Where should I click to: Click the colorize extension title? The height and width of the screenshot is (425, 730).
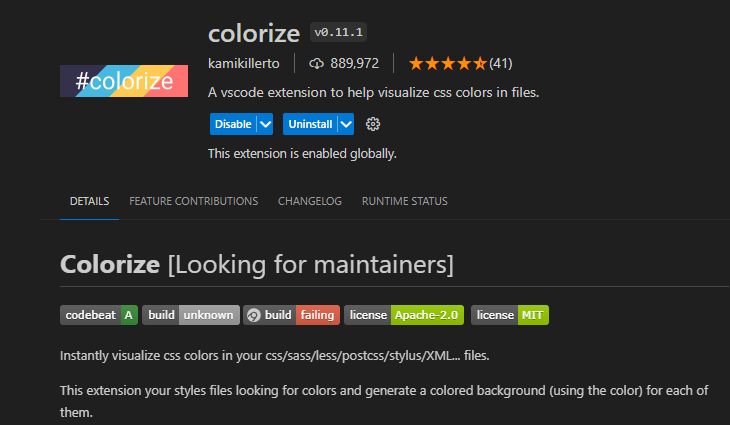click(254, 34)
